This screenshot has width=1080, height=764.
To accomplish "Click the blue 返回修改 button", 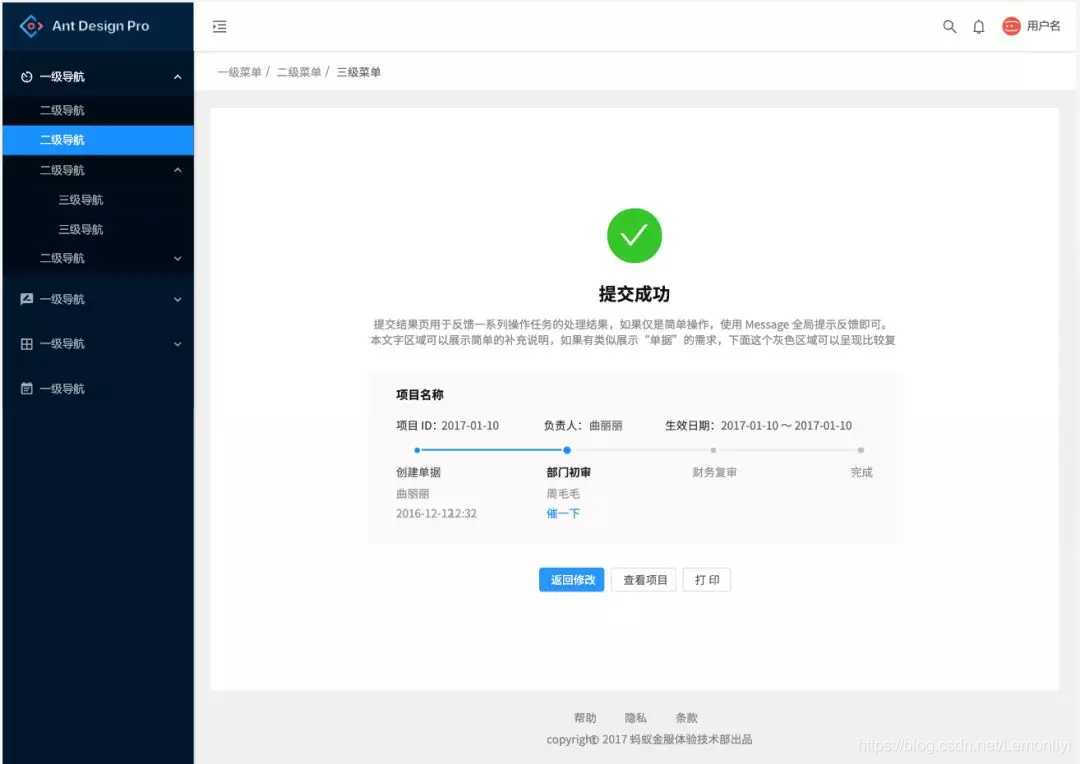I will pos(571,579).
